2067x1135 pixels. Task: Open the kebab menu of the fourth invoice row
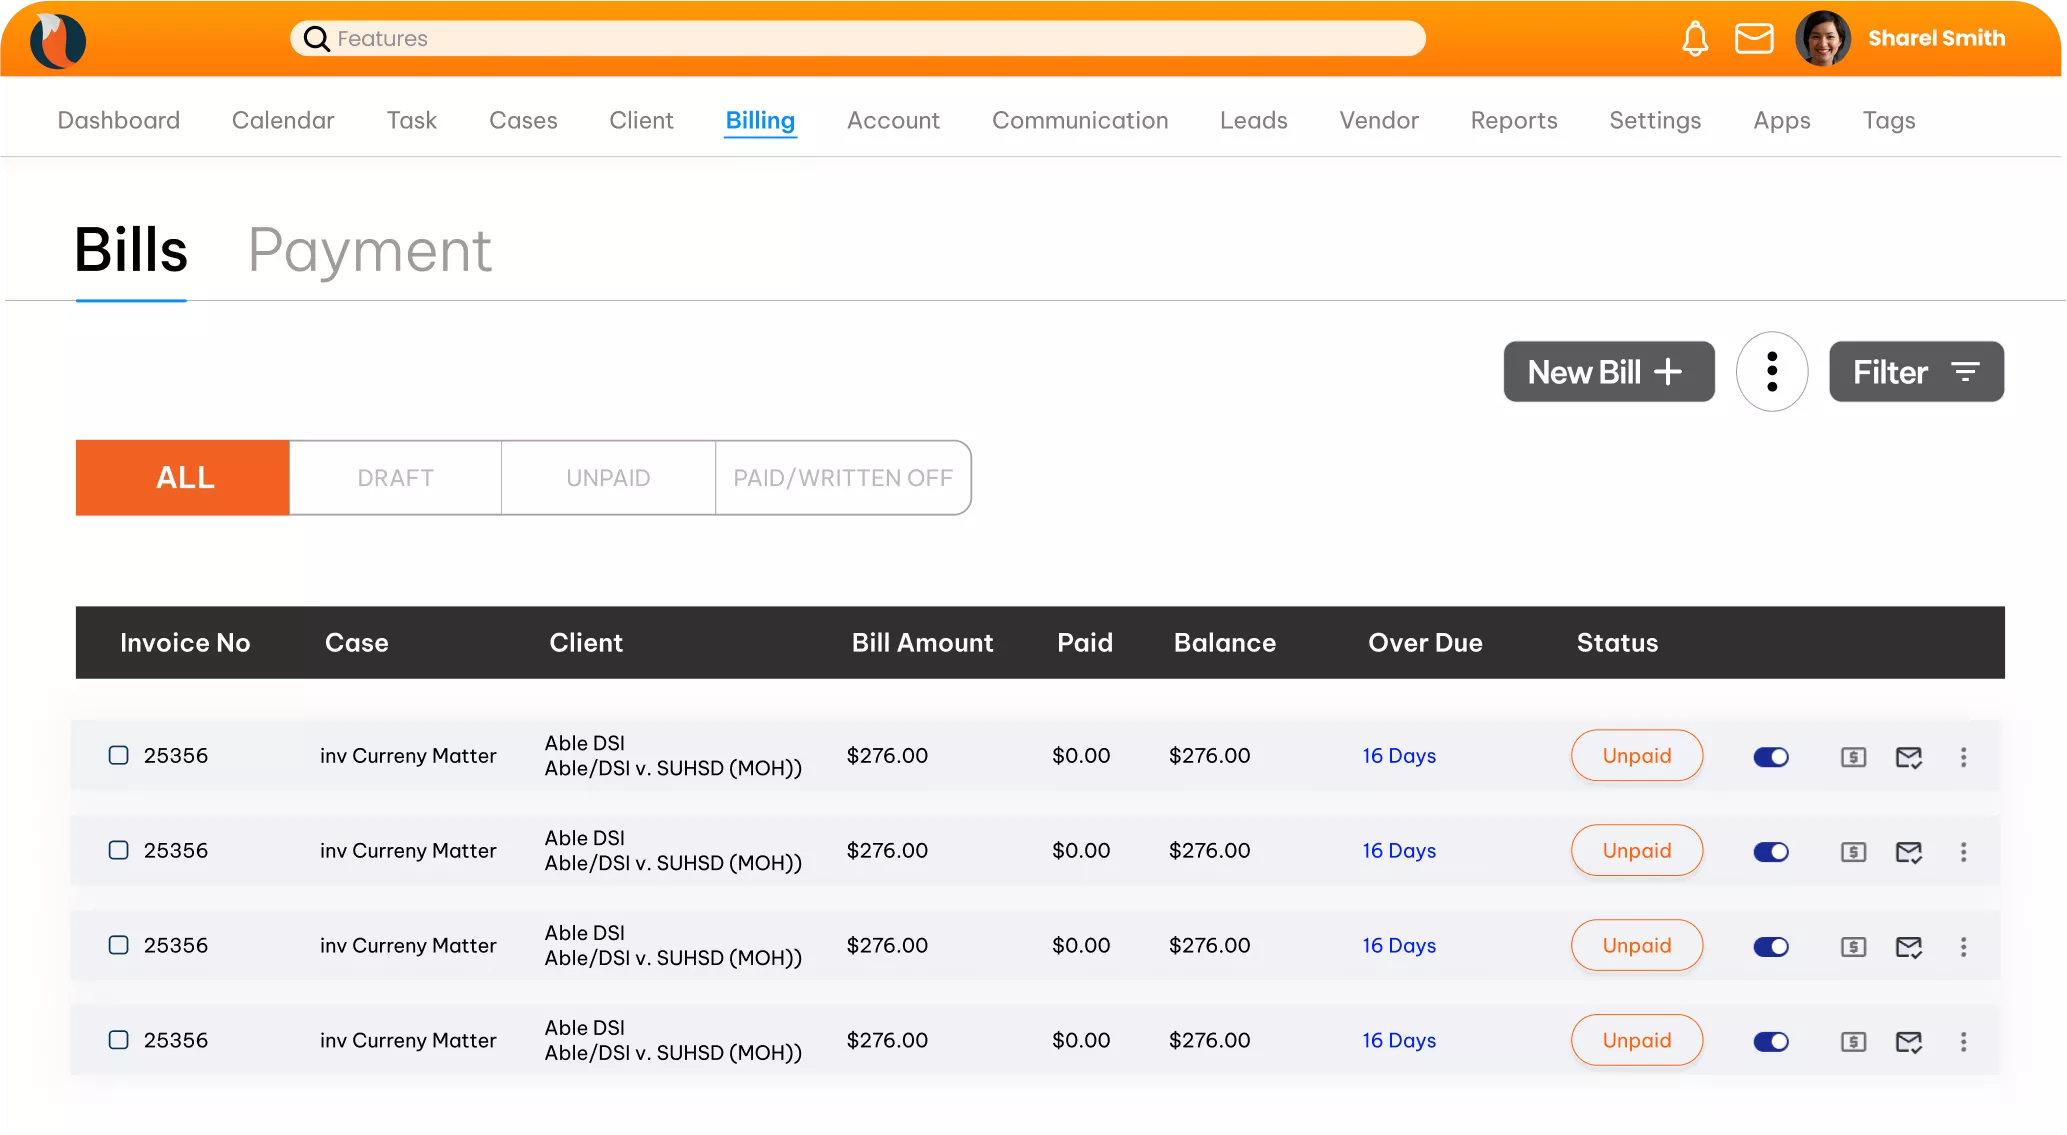pos(1963,1042)
